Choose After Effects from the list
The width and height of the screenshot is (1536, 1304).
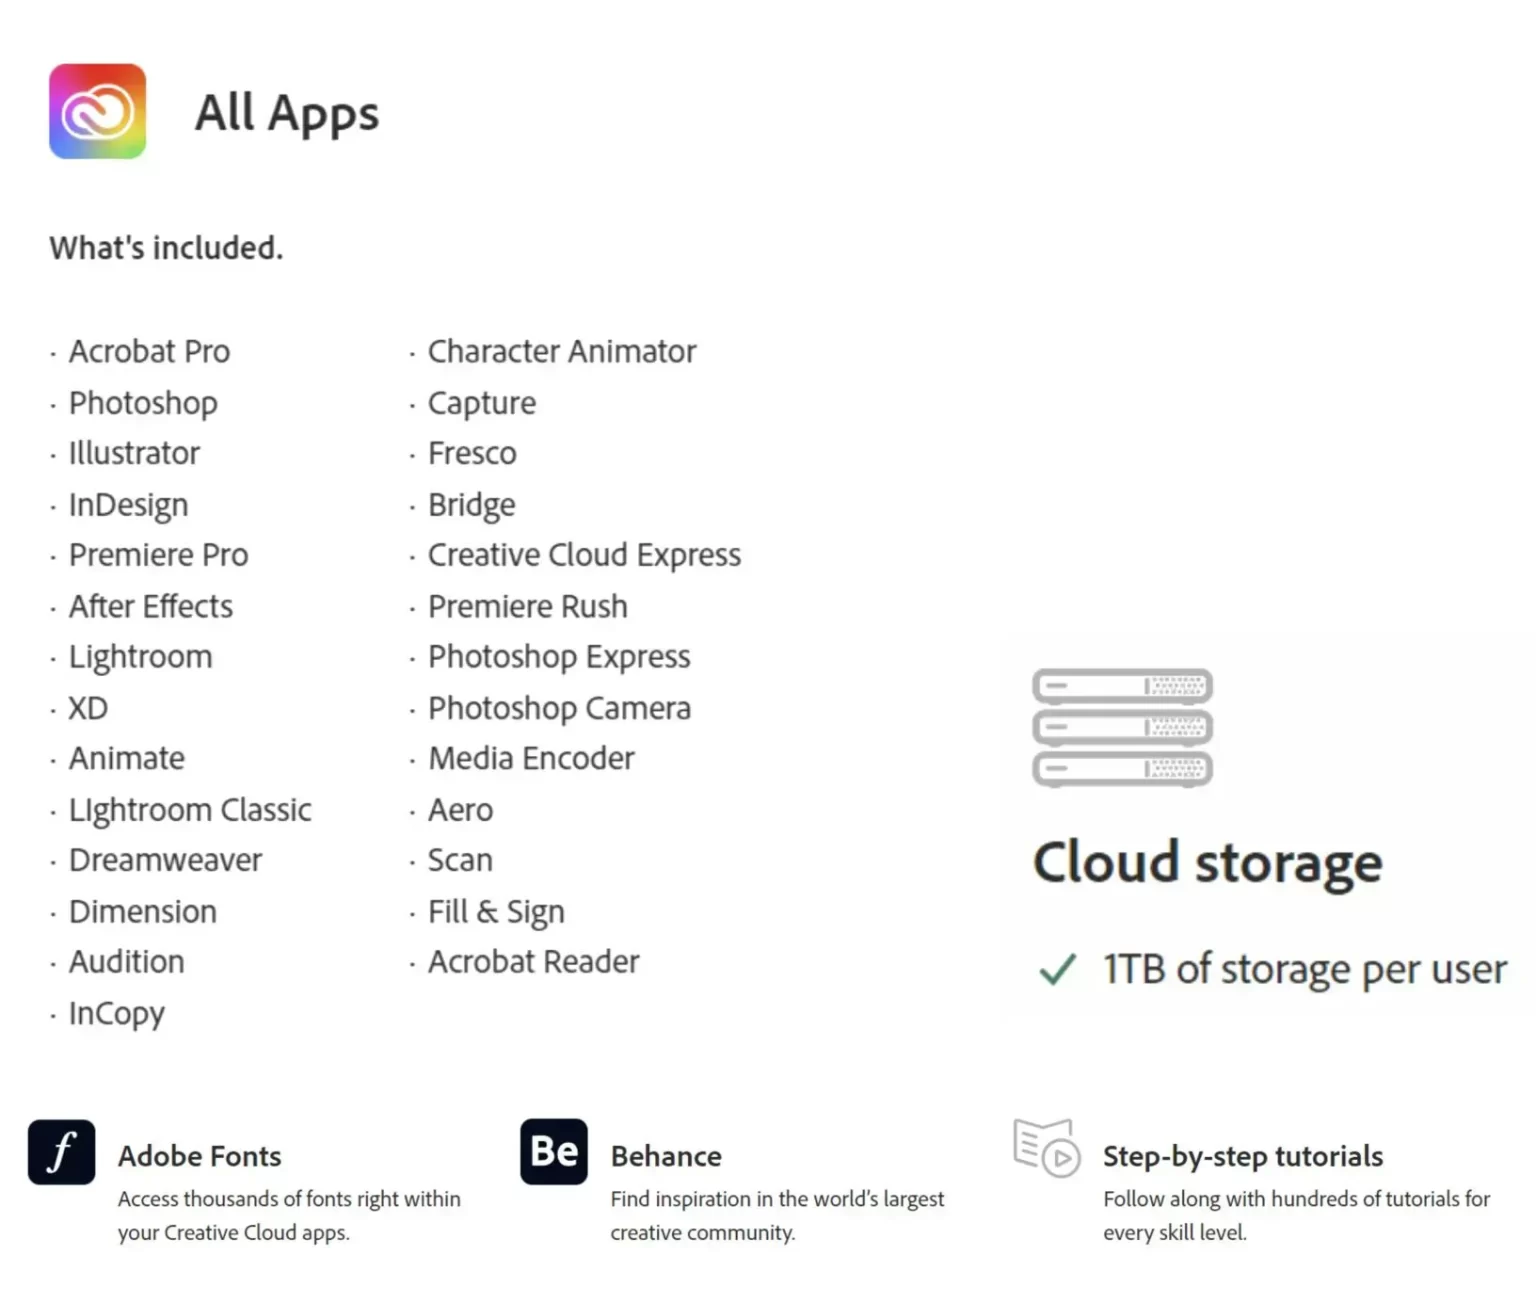click(x=150, y=606)
